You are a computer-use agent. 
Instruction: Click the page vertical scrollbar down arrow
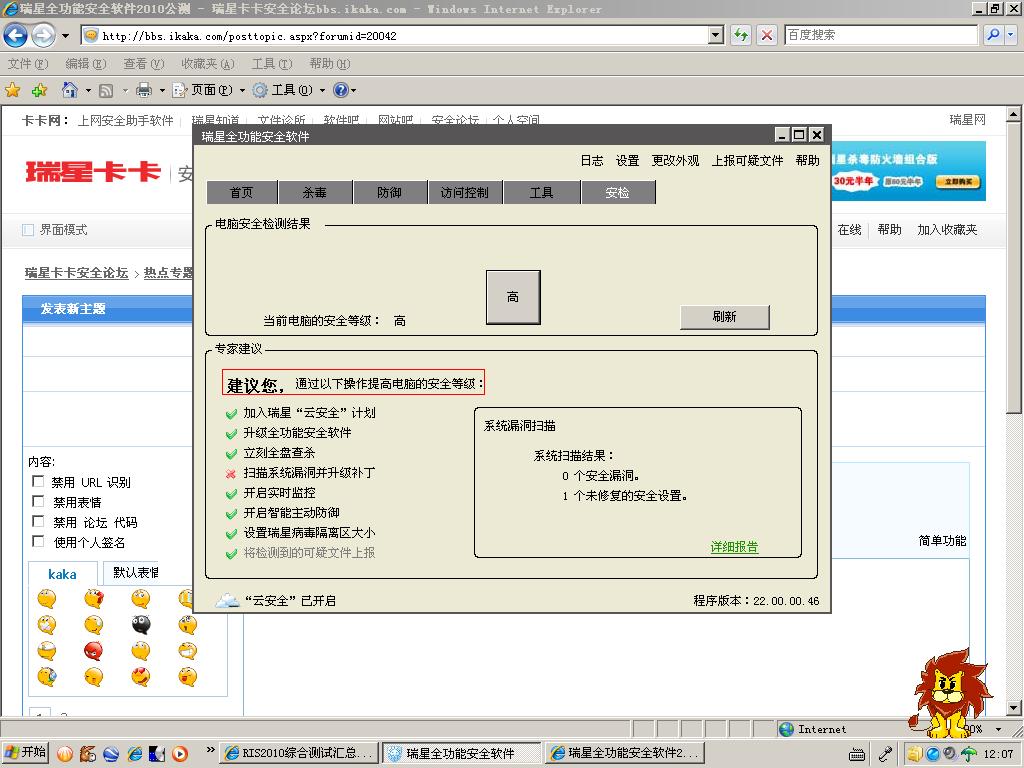1013,708
